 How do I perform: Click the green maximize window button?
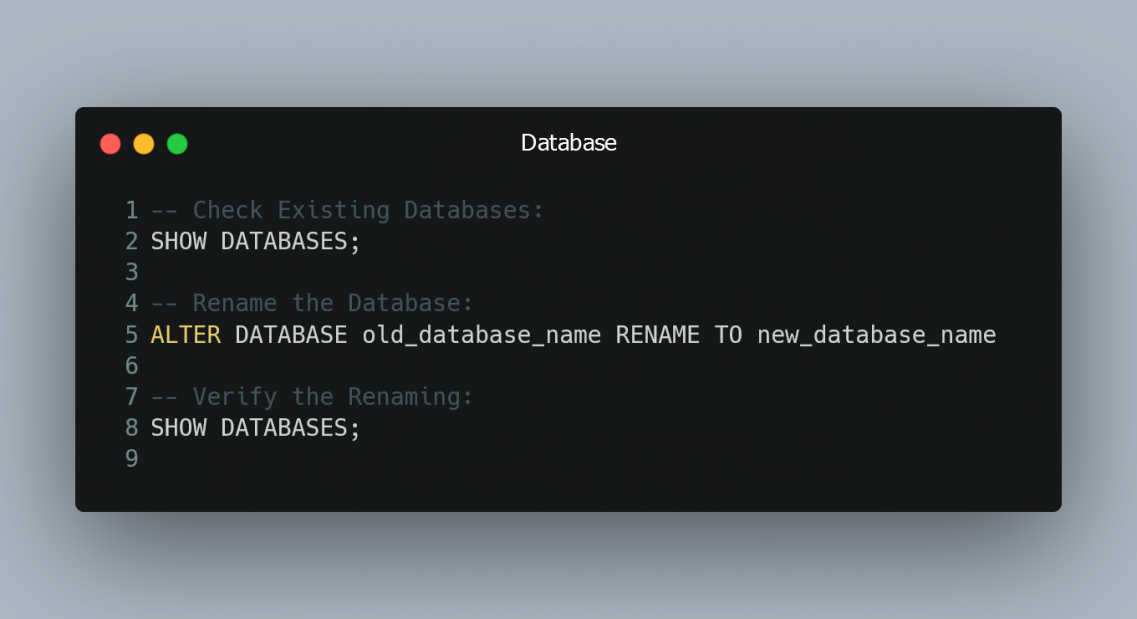coord(176,143)
